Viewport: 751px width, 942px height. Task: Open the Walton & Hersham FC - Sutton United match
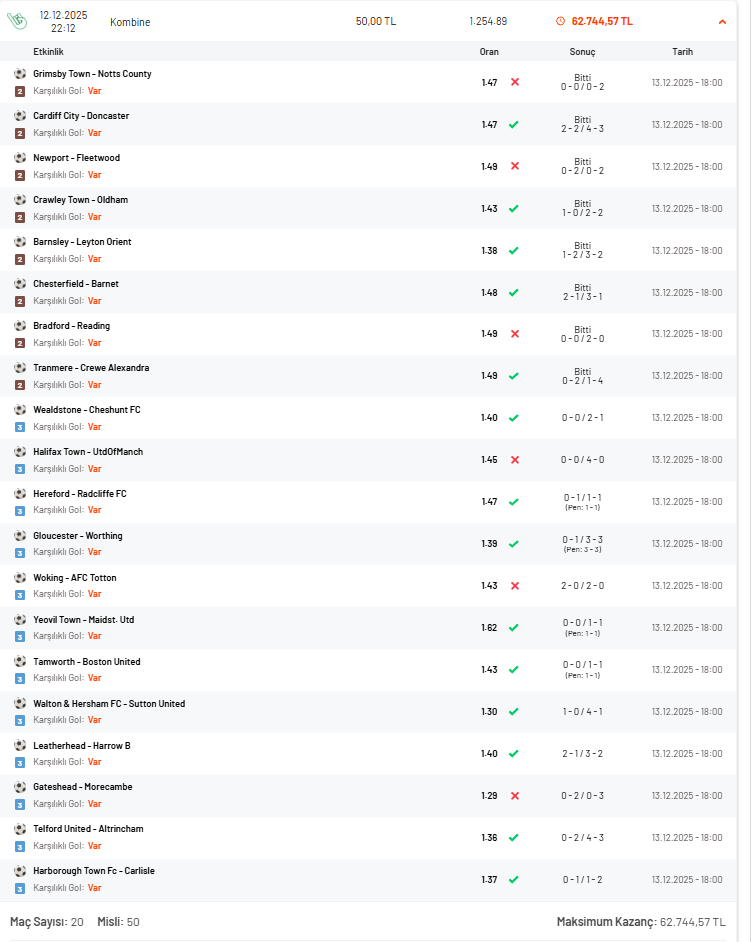[109, 703]
